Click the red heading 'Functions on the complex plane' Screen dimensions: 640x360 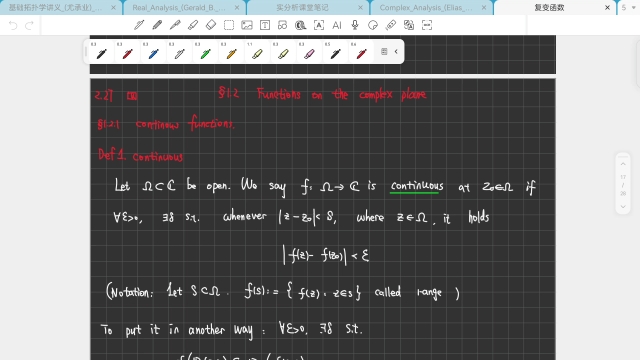tap(342, 94)
